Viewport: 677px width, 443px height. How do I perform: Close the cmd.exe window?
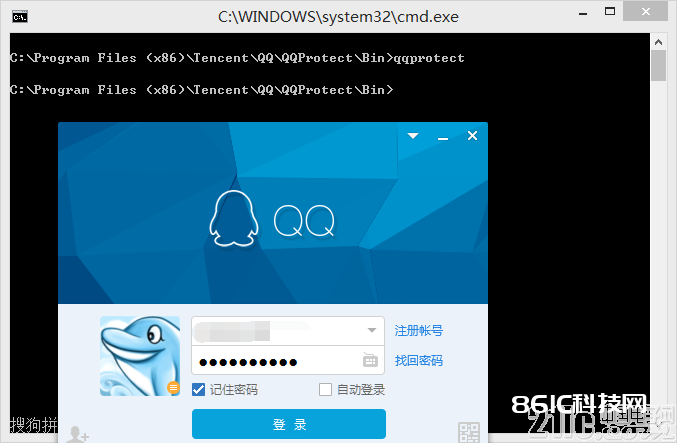click(x=645, y=12)
